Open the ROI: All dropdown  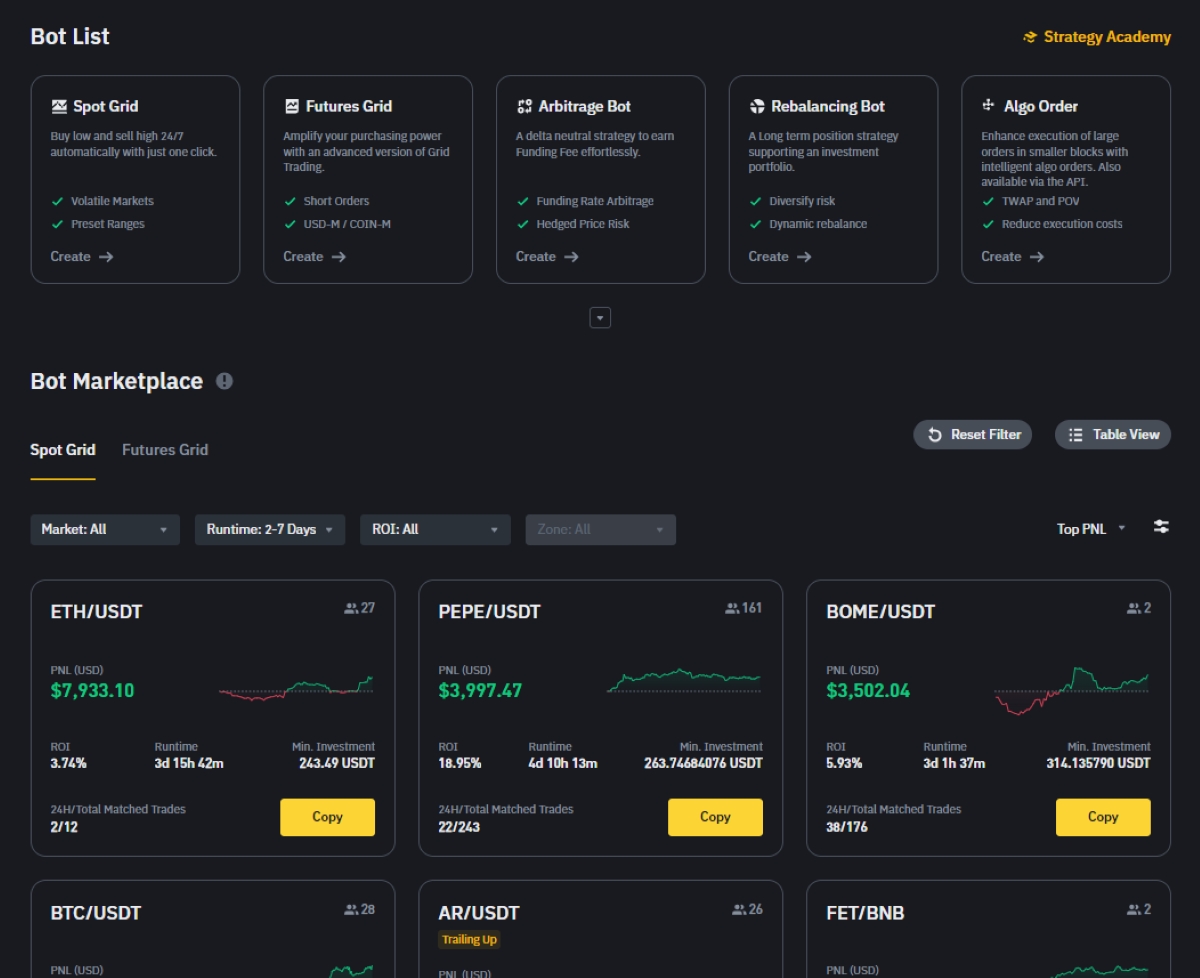pos(435,529)
